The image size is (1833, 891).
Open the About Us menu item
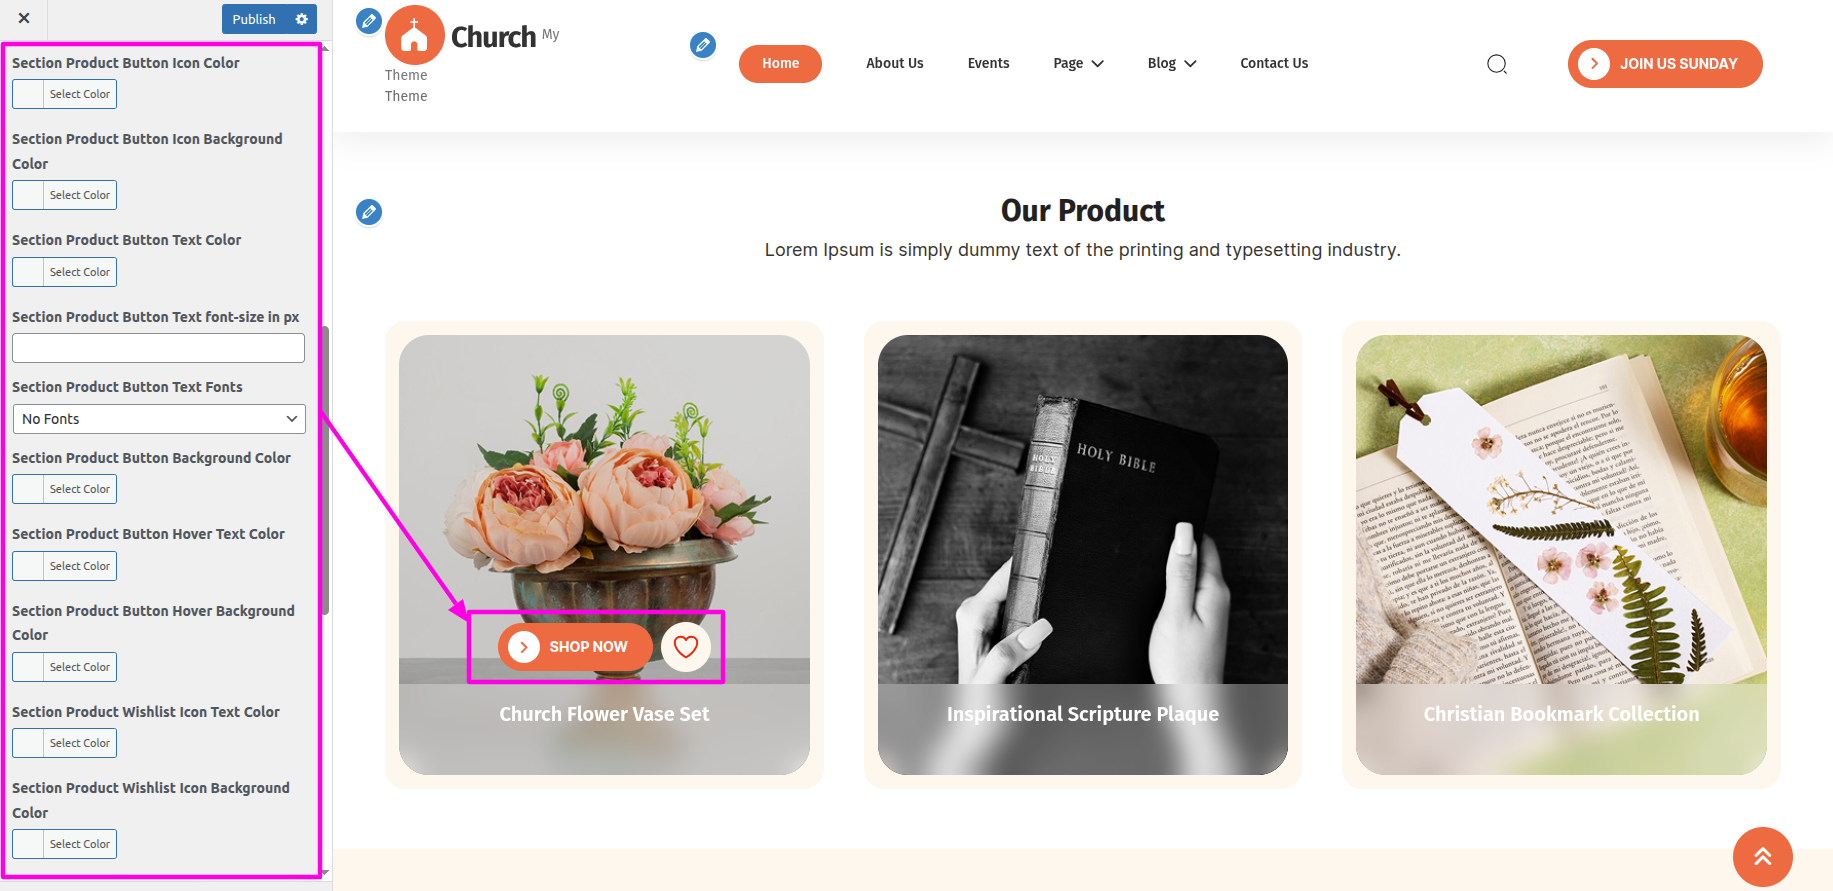(895, 63)
